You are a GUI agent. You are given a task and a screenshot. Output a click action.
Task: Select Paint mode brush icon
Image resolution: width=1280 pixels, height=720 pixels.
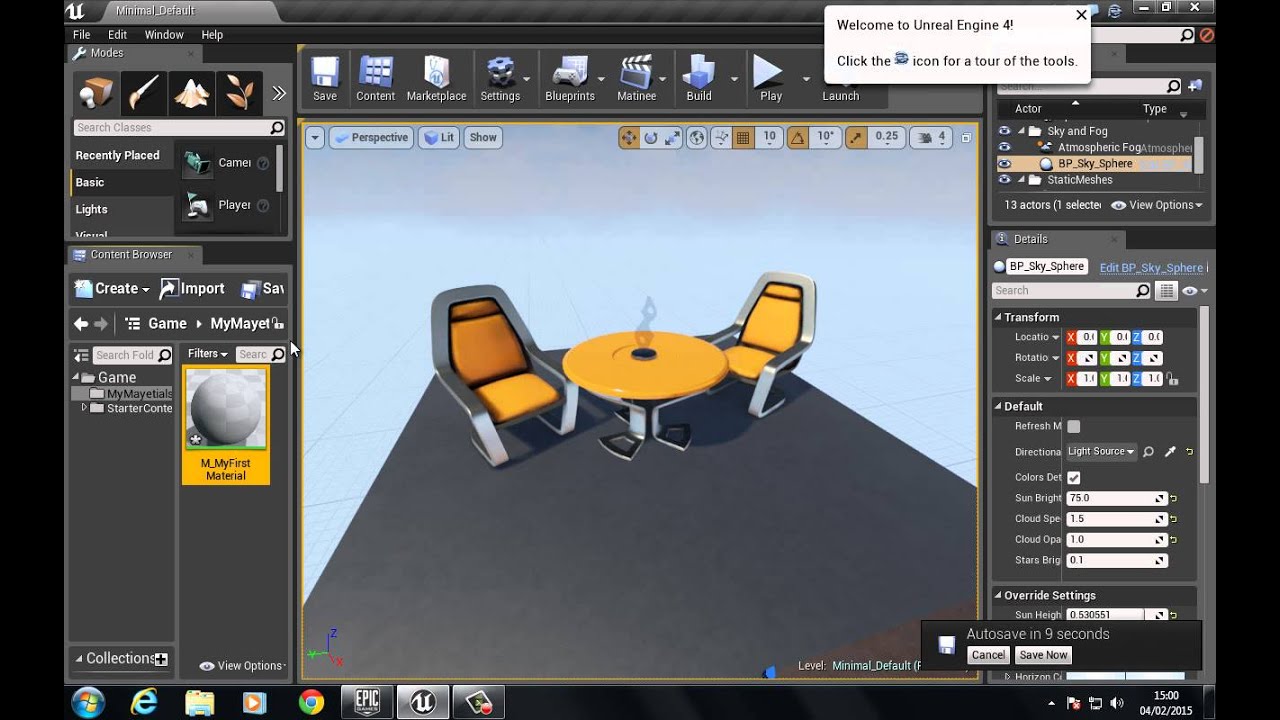point(144,93)
